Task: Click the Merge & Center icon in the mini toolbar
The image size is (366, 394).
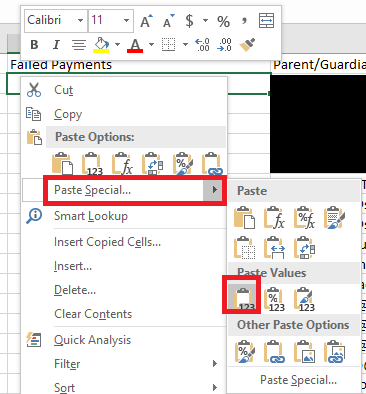Action: [266, 21]
